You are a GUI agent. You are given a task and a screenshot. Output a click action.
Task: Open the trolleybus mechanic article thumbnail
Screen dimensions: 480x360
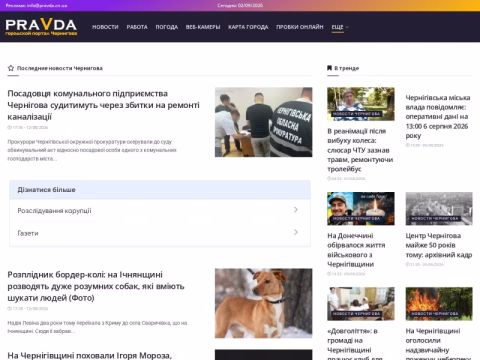(361, 104)
